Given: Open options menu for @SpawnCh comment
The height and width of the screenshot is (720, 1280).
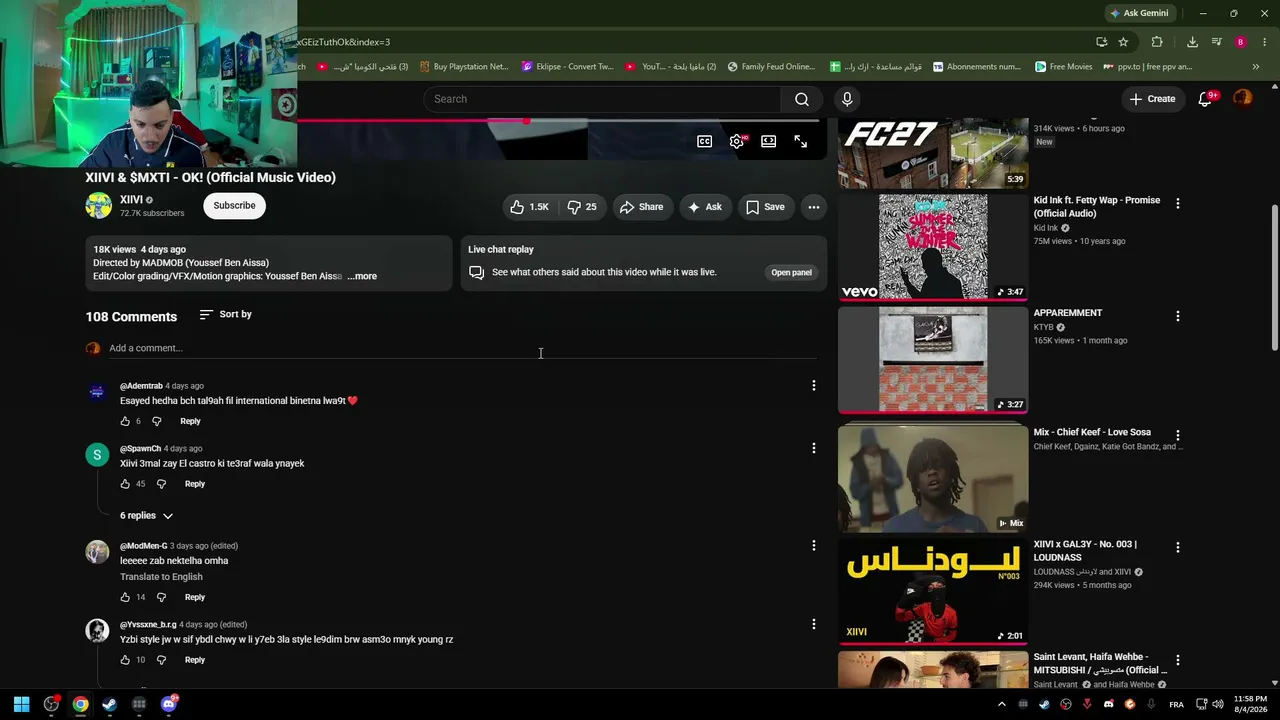Looking at the screenshot, I should [x=814, y=448].
